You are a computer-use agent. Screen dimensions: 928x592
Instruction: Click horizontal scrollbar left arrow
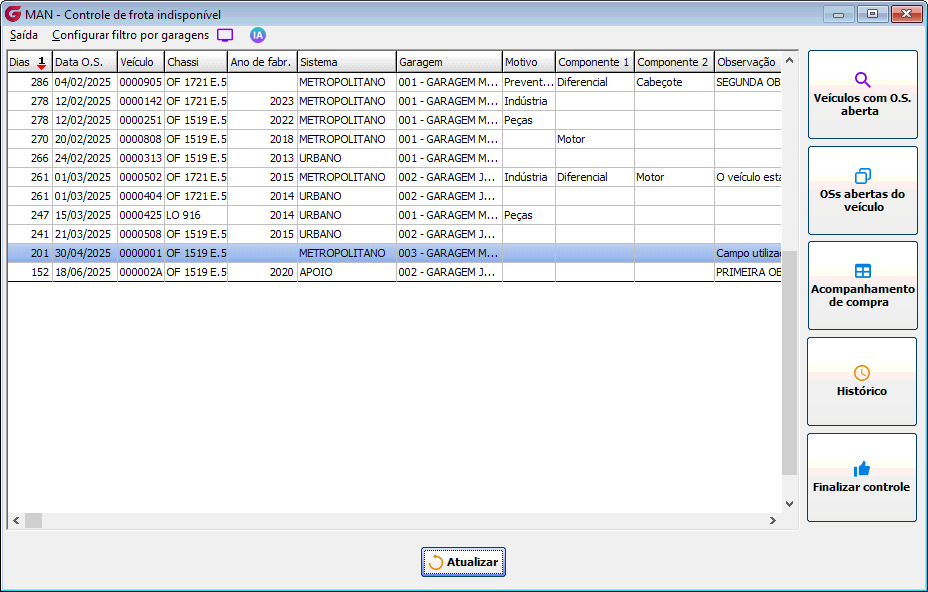coord(16,520)
